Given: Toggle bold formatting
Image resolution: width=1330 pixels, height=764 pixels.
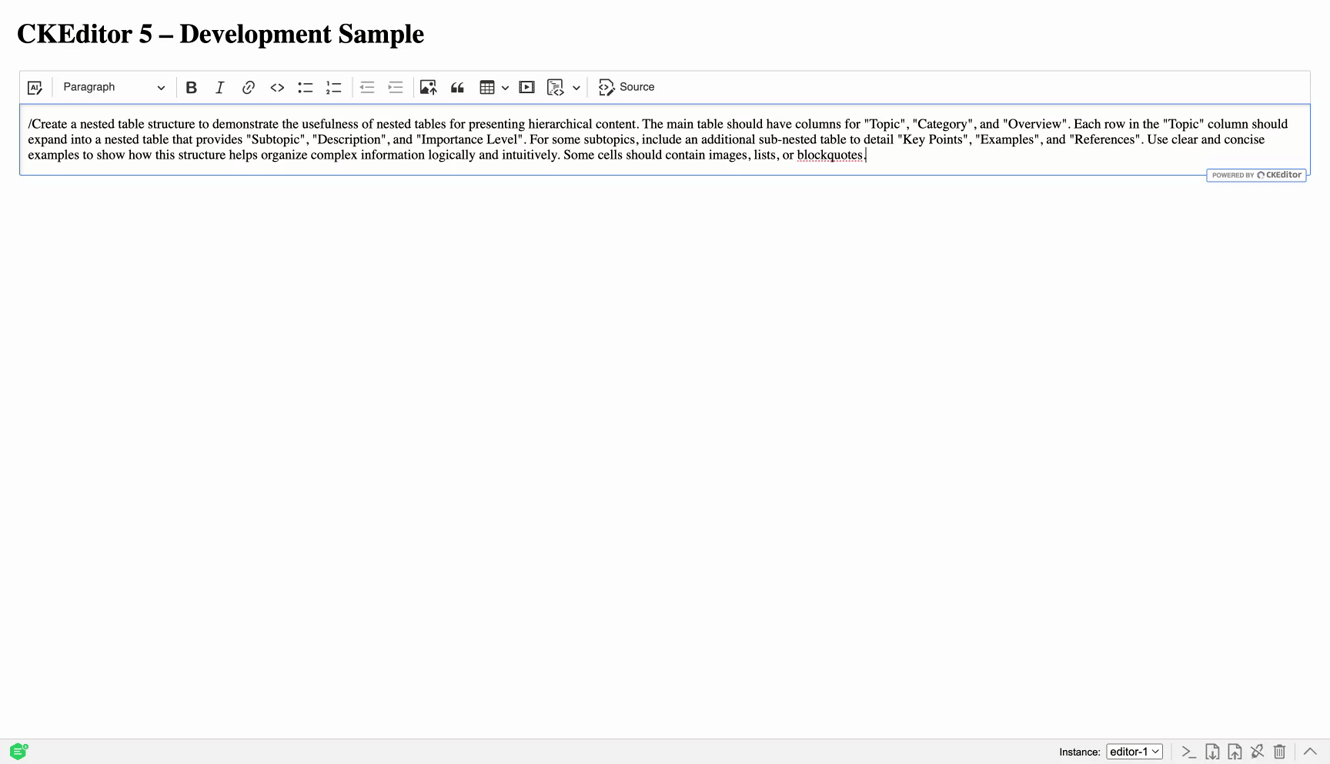Looking at the screenshot, I should click(x=191, y=88).
